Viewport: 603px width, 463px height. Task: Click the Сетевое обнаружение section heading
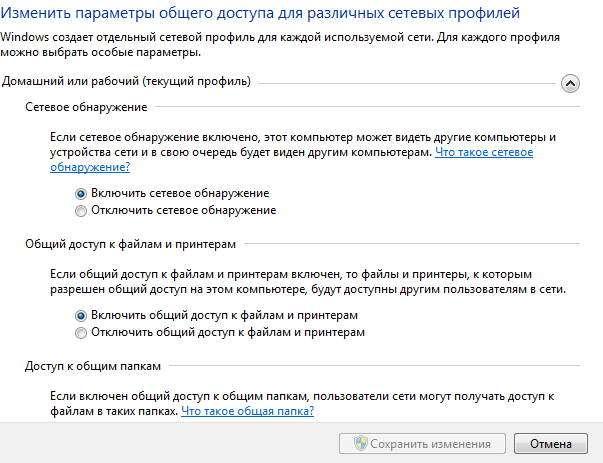86,107
